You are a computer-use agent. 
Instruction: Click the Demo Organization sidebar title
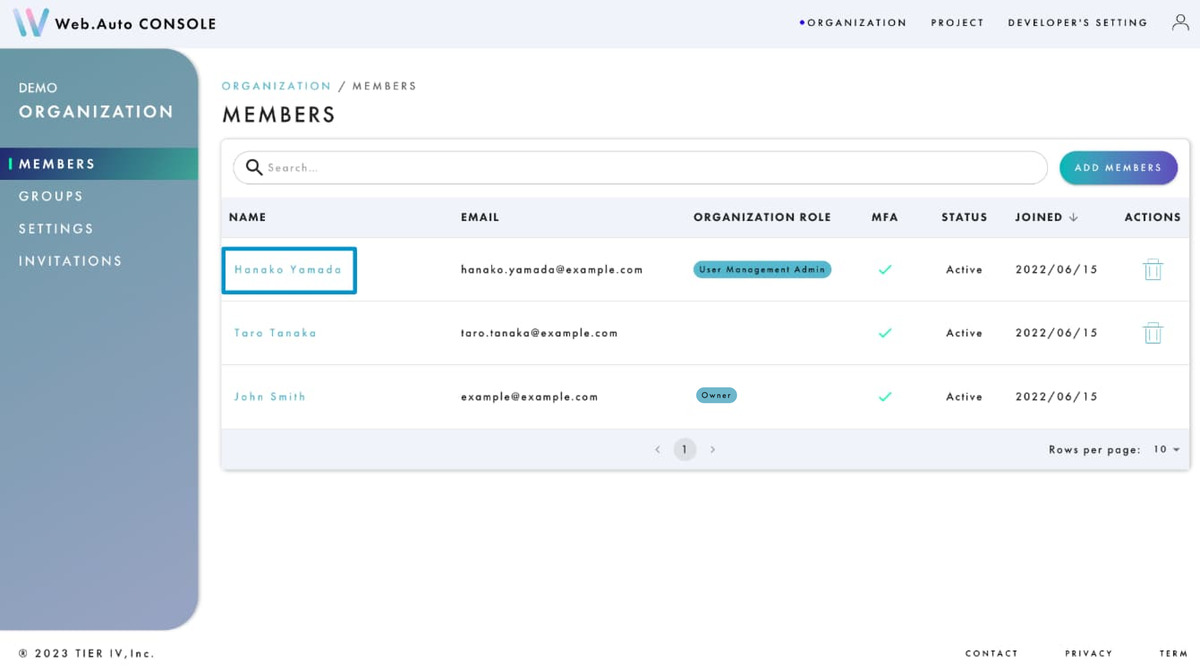click(96, 101)
